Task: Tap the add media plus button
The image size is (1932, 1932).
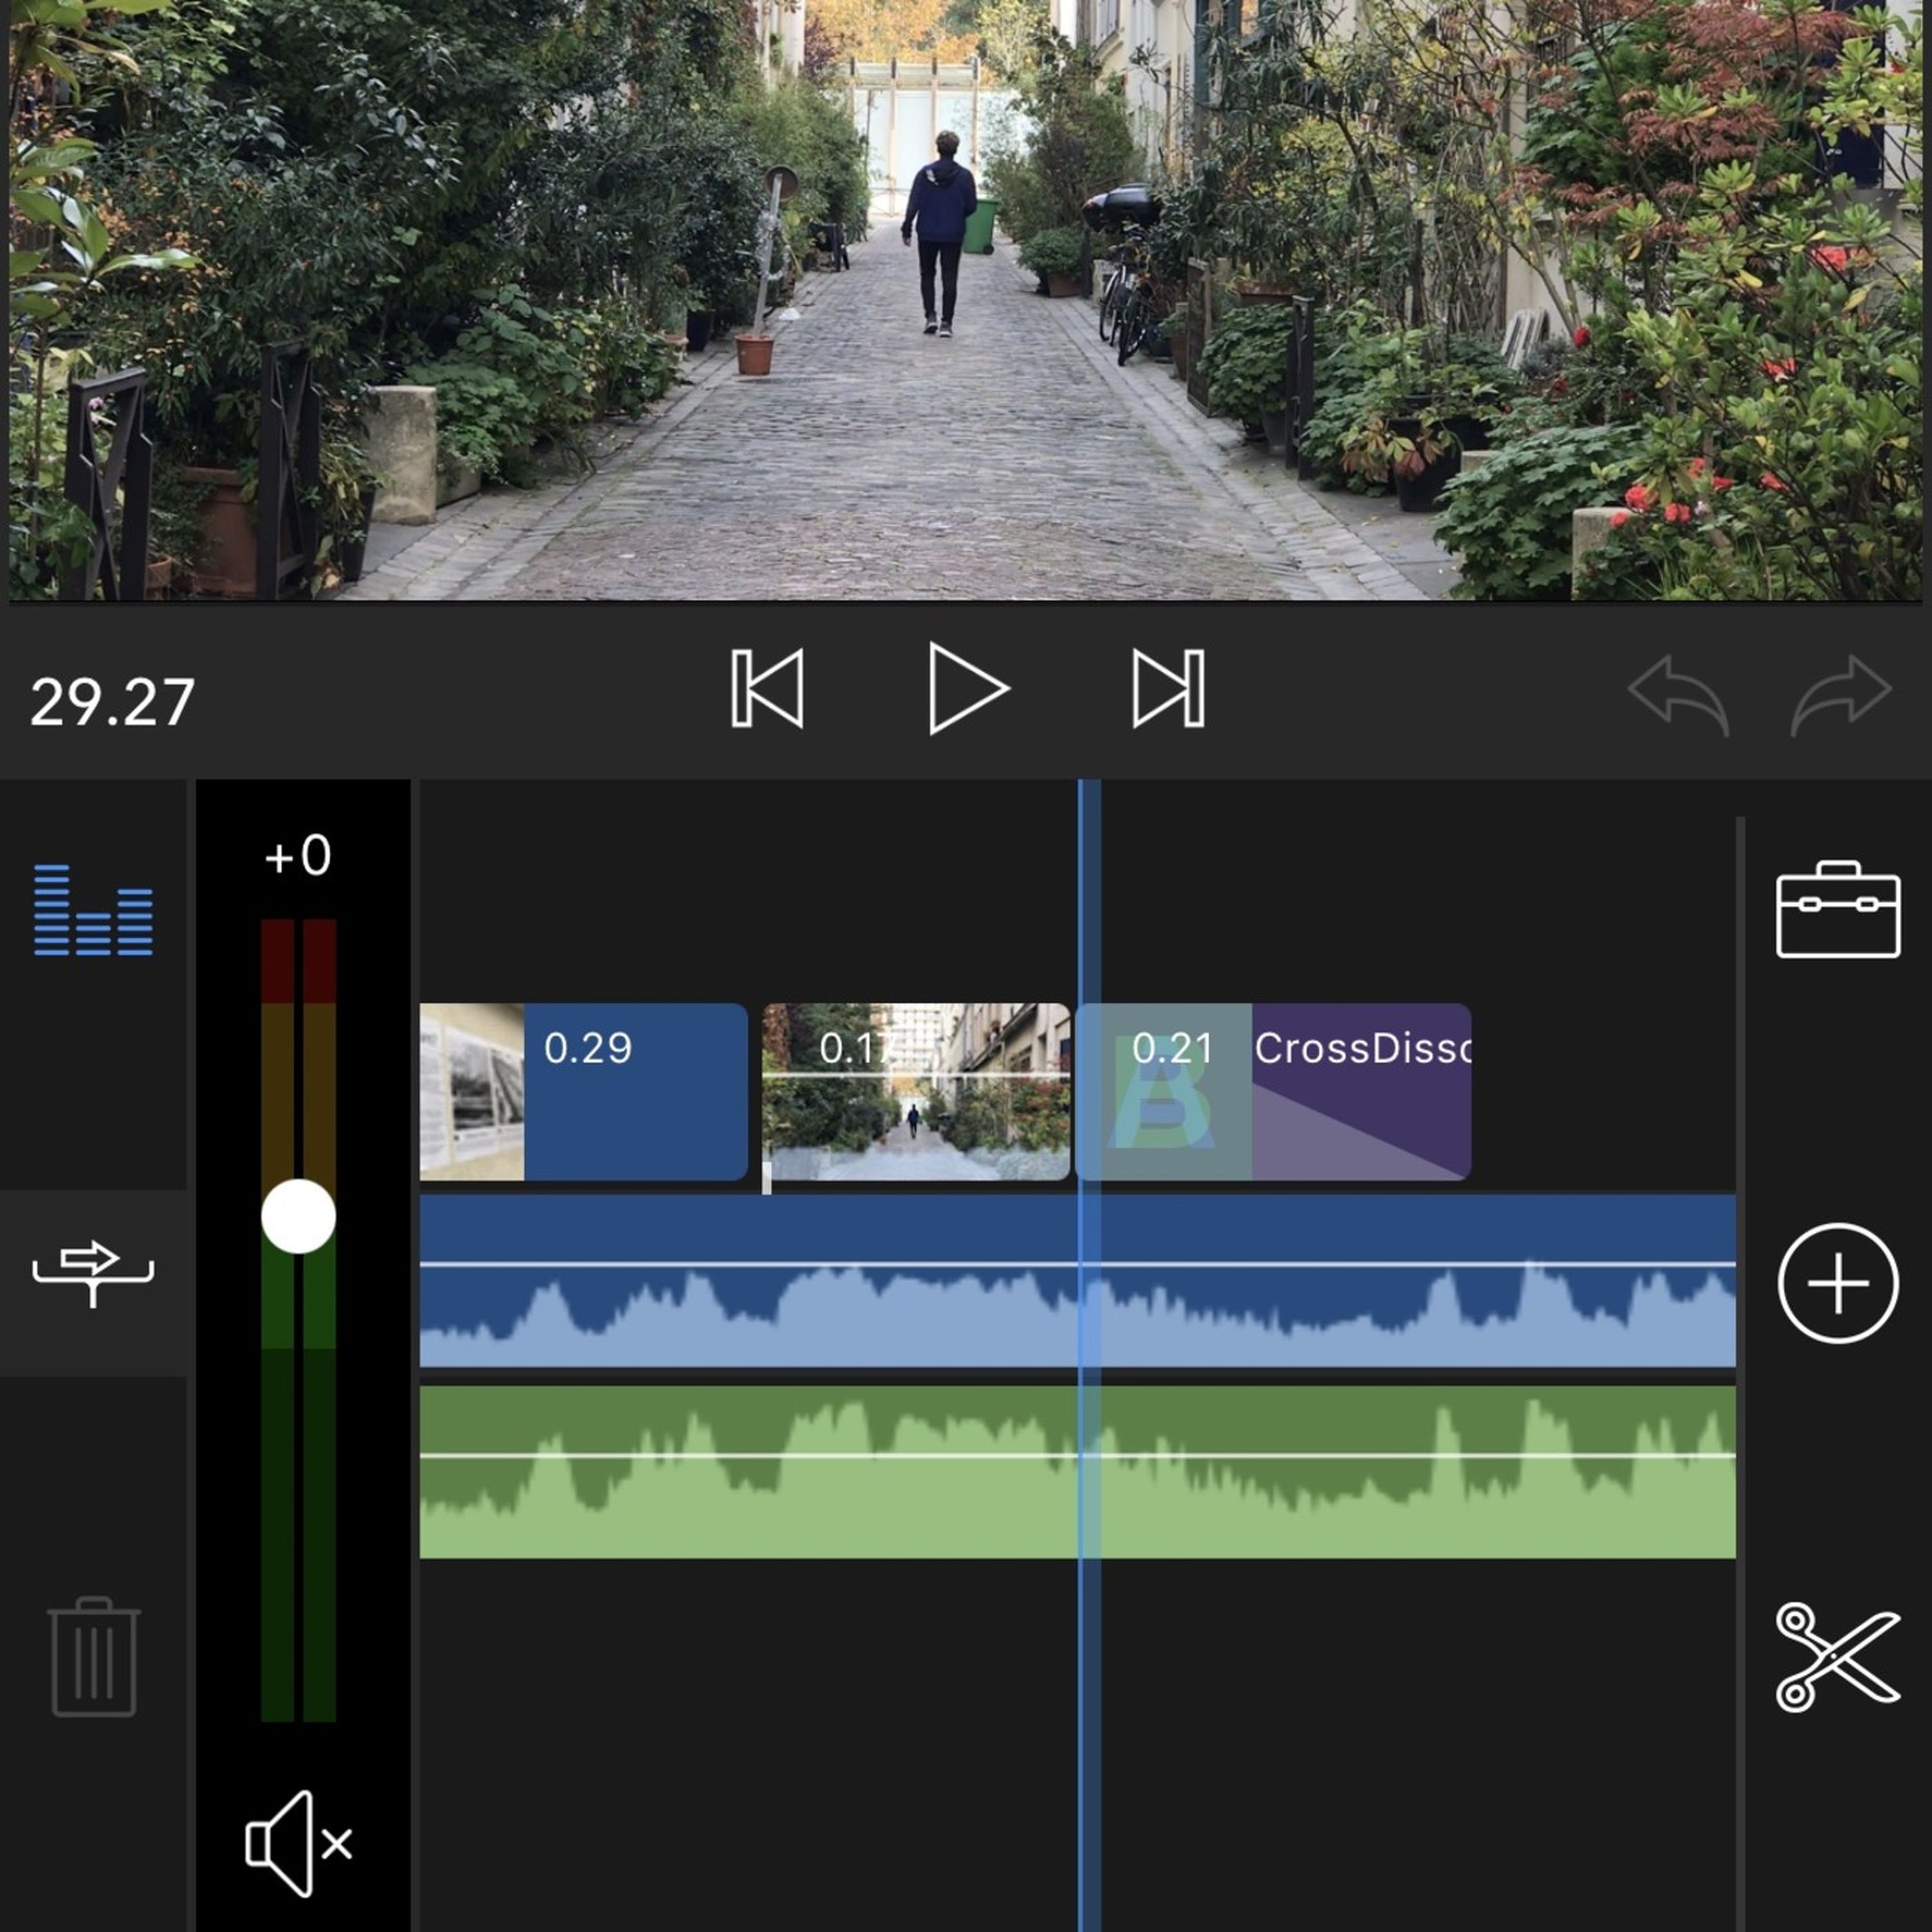Action: 1838,1283
